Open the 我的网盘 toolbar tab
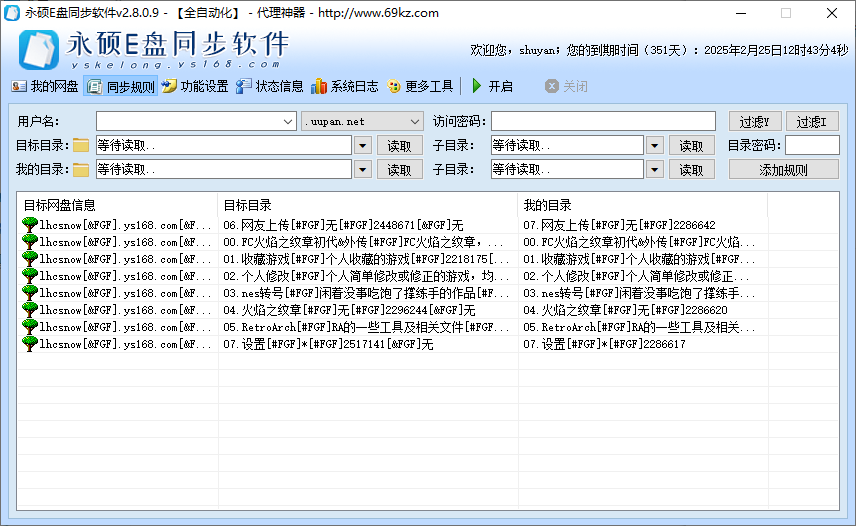856x526 pixels. pyautogui.click(x=45, y=86)
